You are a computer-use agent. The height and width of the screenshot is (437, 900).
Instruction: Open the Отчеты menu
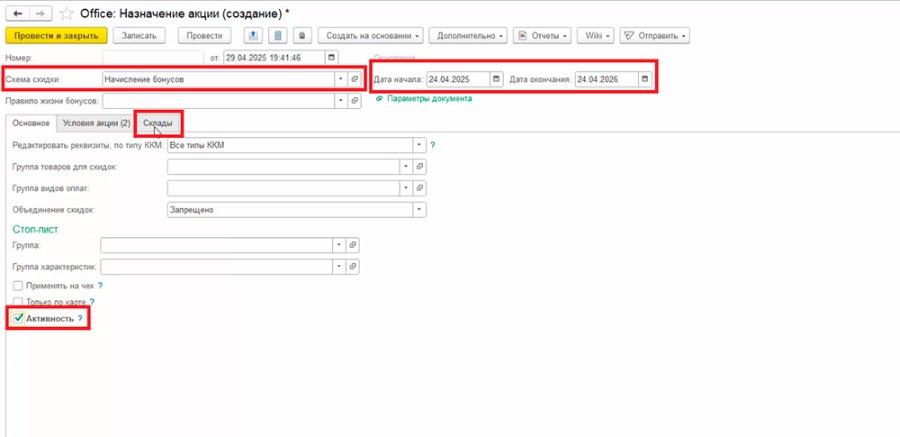pos(542,36)
